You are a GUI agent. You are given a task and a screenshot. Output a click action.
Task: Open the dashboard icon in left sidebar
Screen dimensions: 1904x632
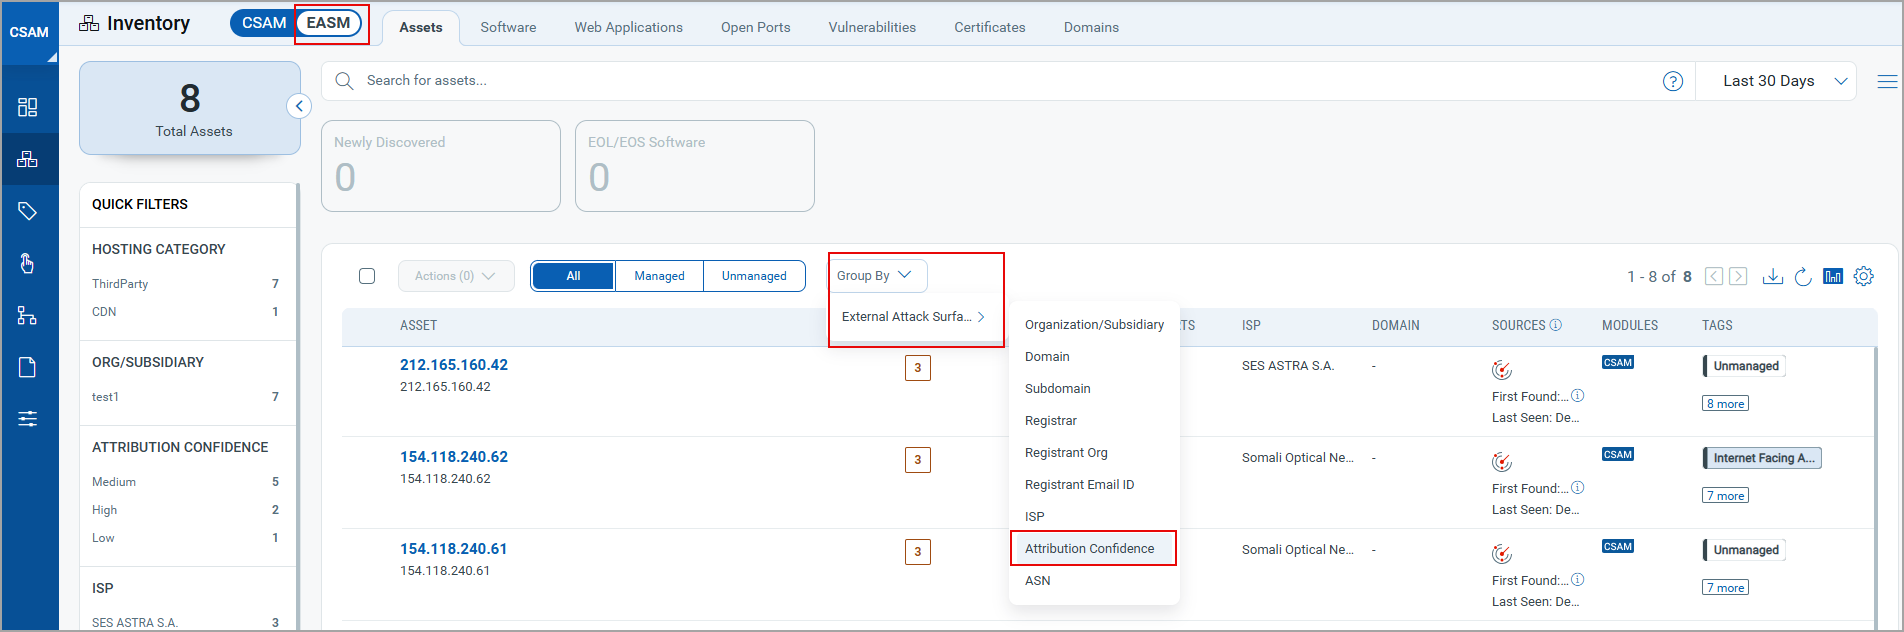click(28, 107)
